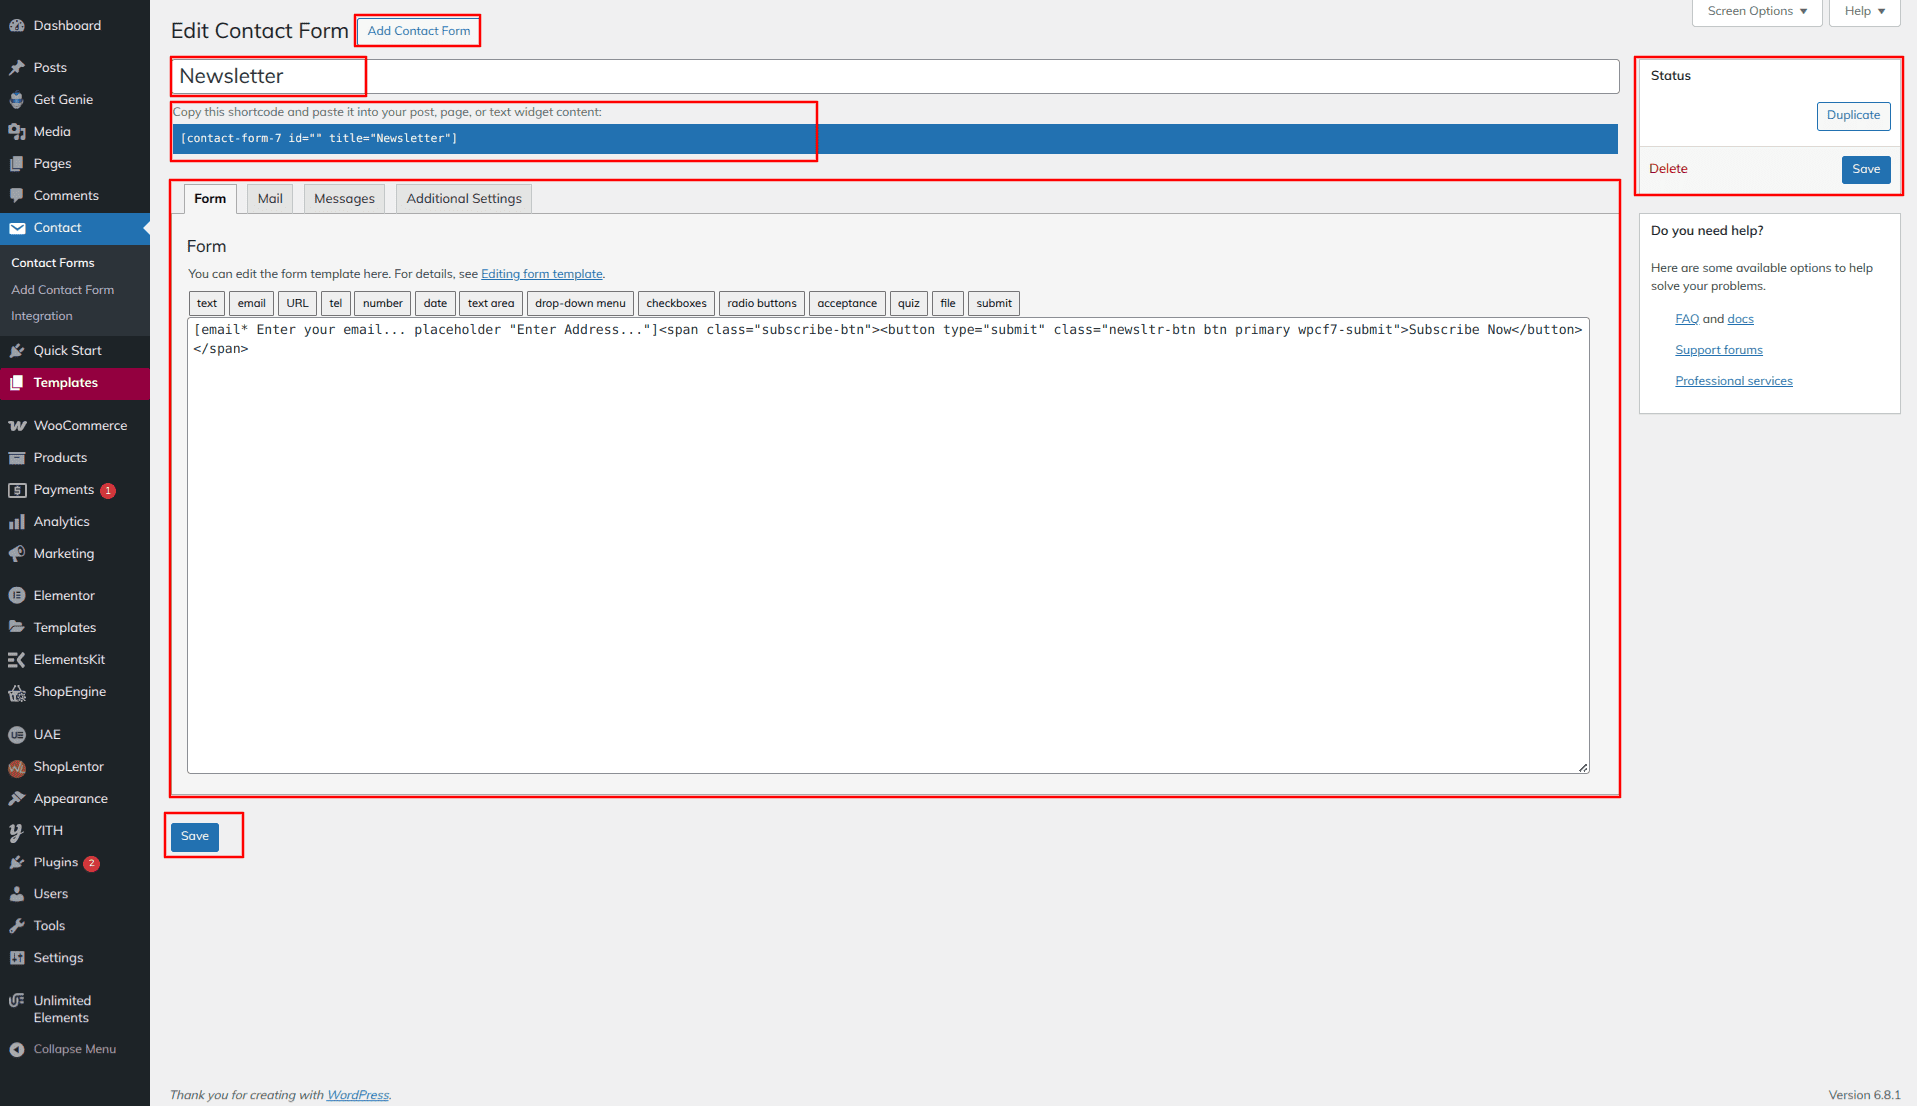Expand the Screen Options panel
Image resolution: width=1917 pixels, height=1106 pixels.
[1756, 12]
